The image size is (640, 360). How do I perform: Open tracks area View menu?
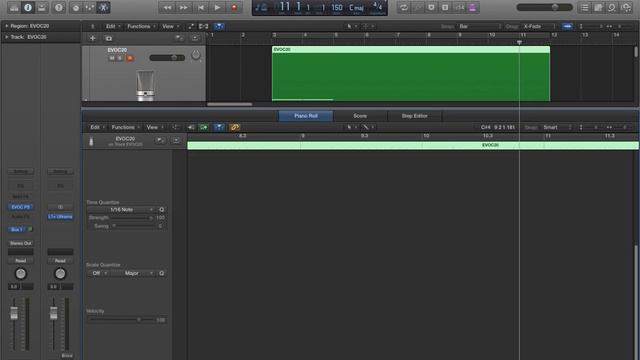pos(170,27)
